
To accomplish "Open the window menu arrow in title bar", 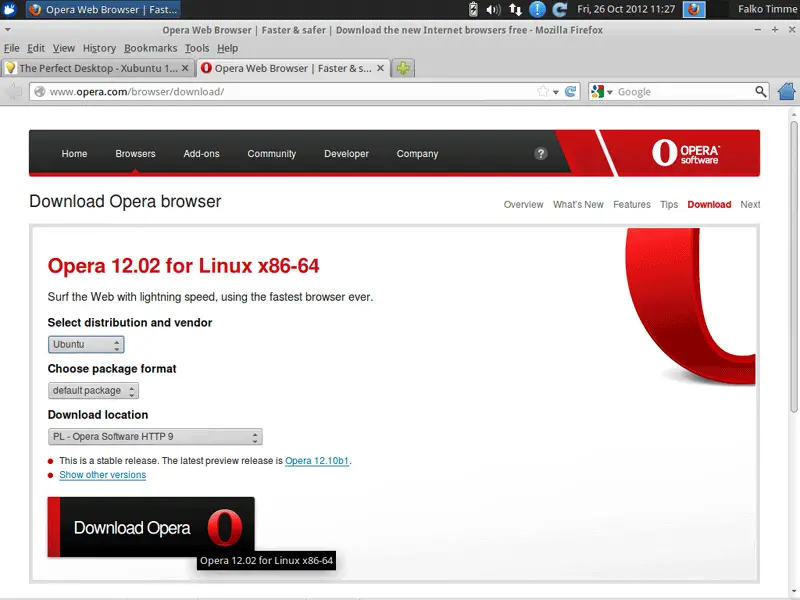I will click(7, 30).
